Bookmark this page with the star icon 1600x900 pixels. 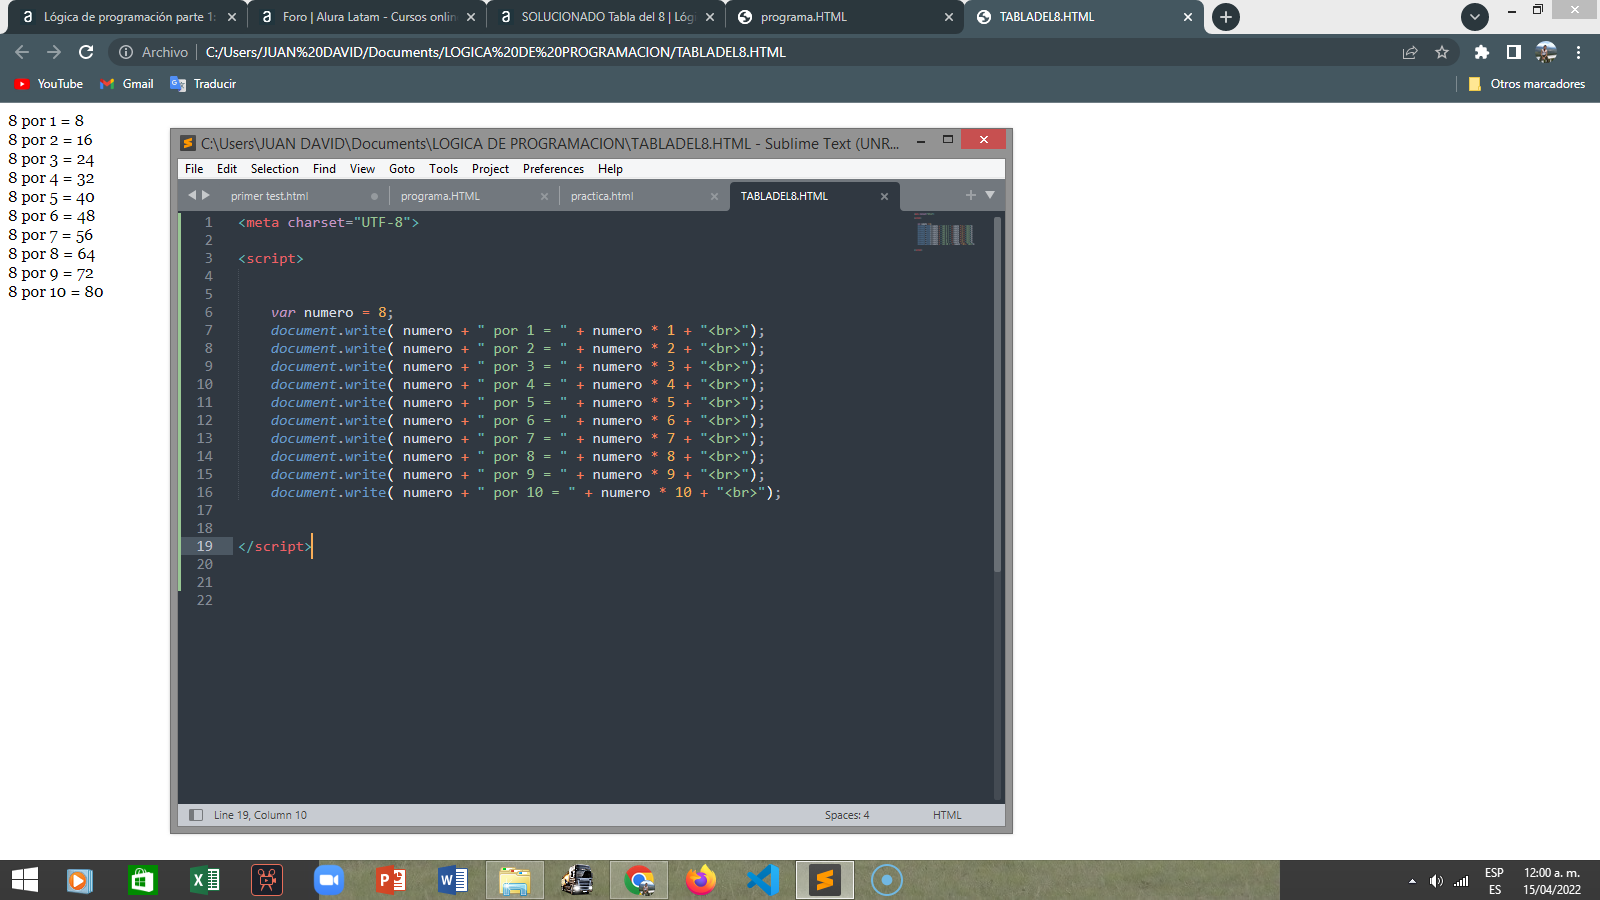(1442, 52)
